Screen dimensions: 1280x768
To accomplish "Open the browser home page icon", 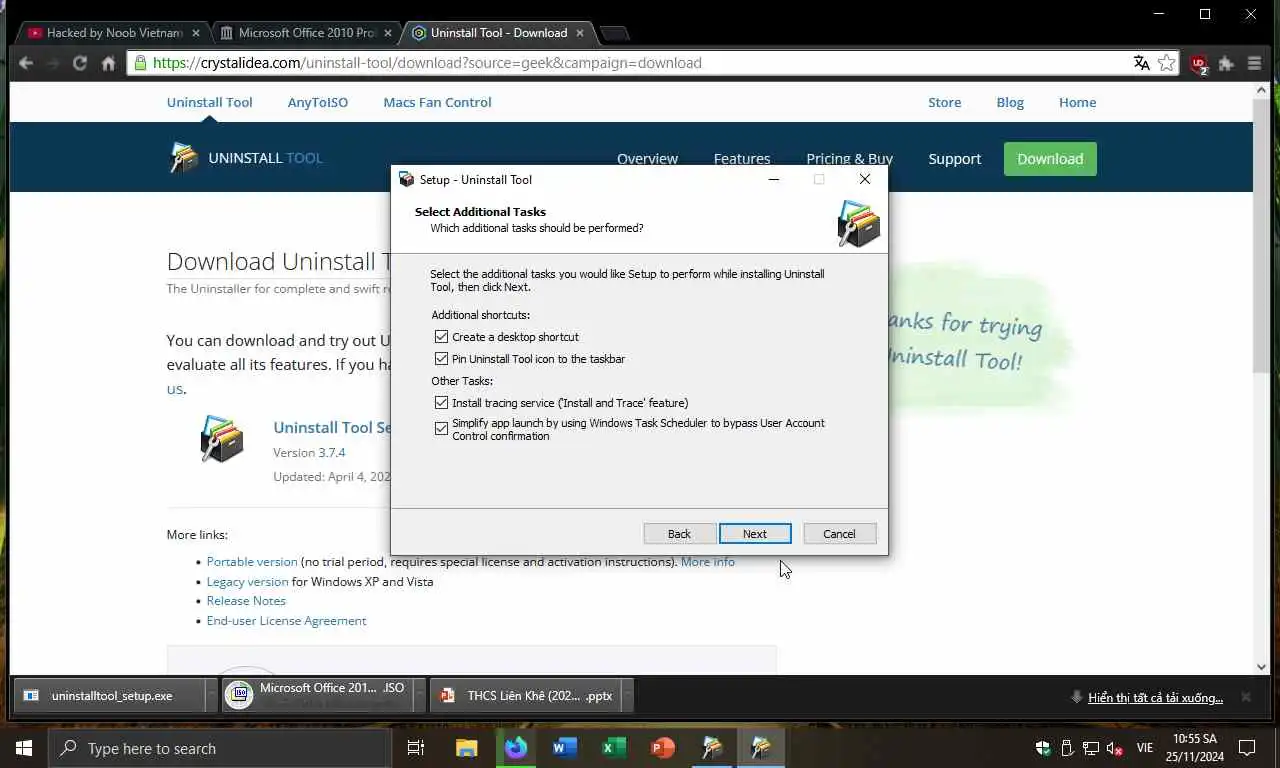I will [108, 63].
